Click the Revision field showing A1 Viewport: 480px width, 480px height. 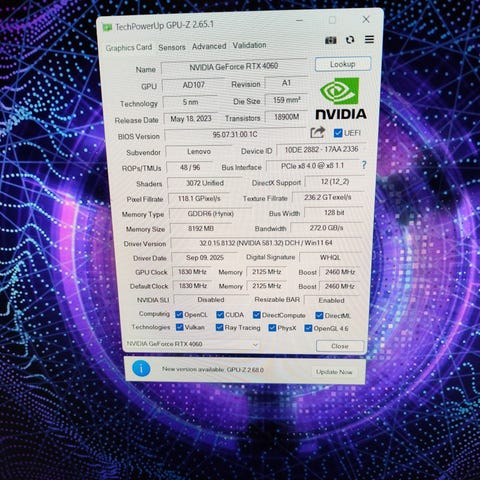point(286,83)
